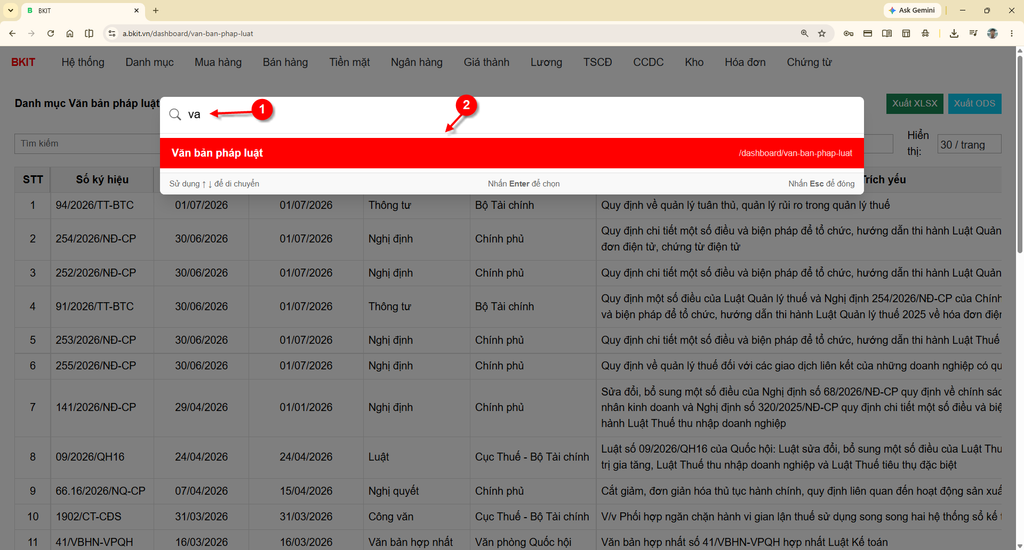Open the '30 / trang' page size dropdown
The image size is (1024, 550).
pyautogui.click(x=969, y=144)
